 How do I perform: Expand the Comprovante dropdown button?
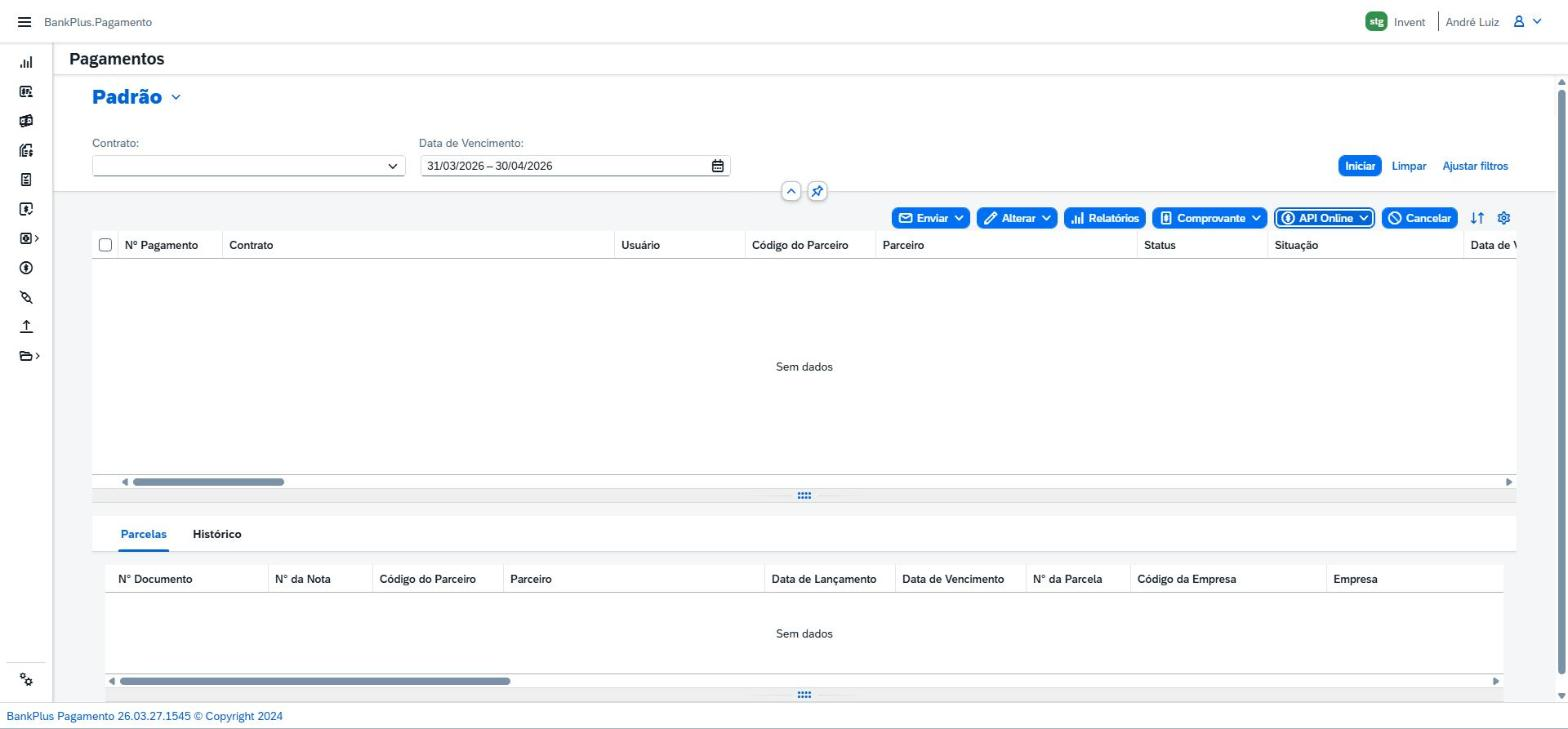pos(1209,218)
